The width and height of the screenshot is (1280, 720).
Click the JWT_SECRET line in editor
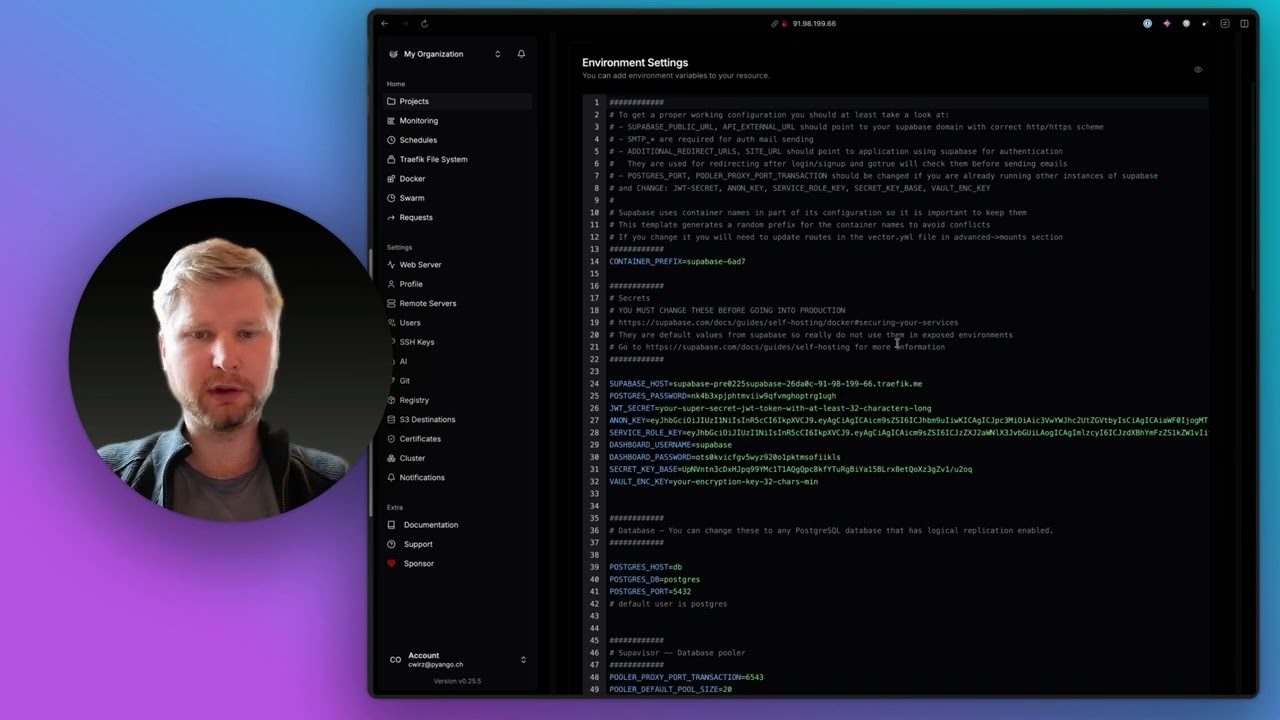[770, 408]
